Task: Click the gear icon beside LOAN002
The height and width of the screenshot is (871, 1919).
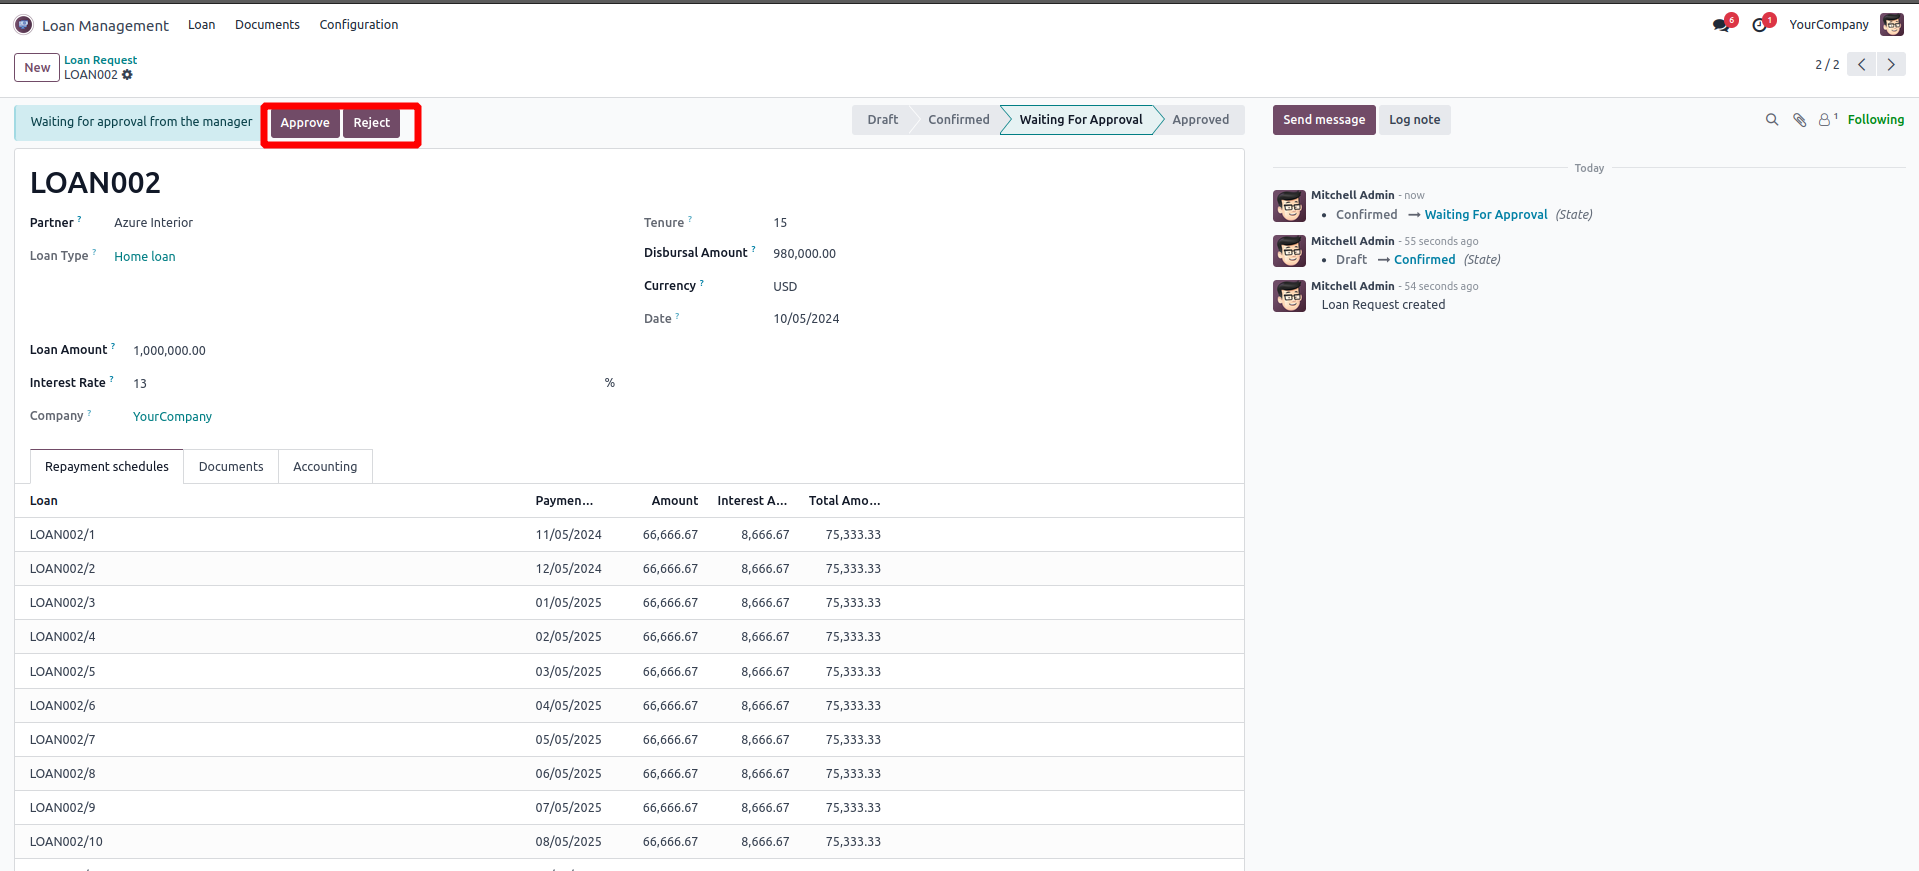Action: [127, 75]
